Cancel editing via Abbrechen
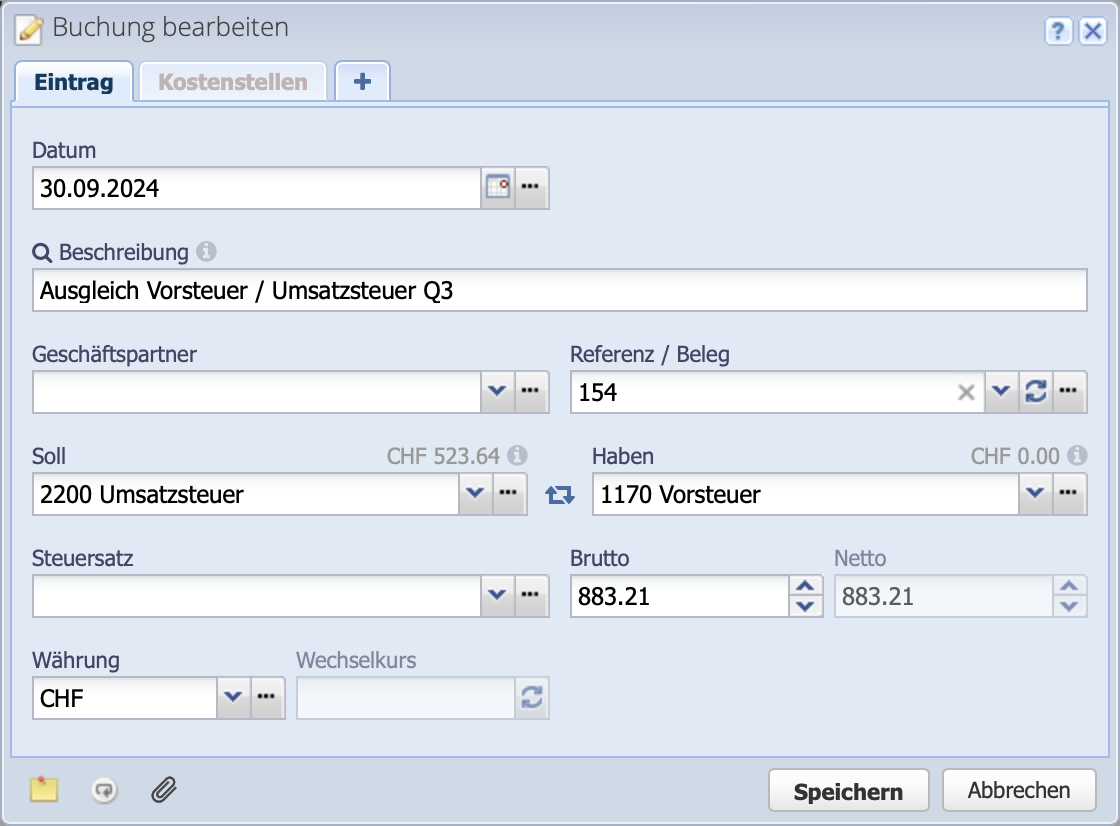1120x826 pixels. 1019,790
